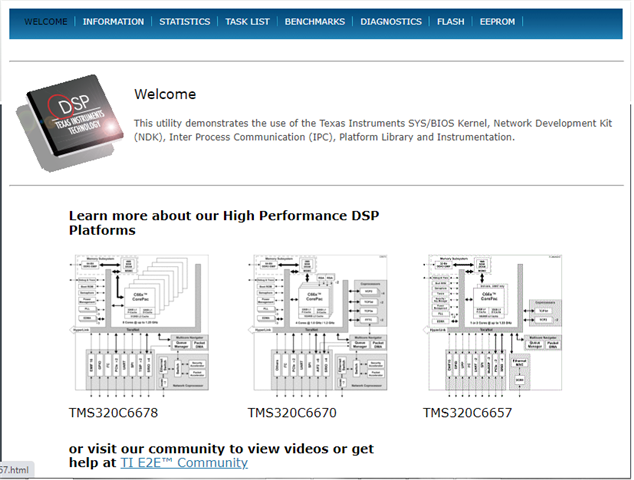634x480 pixels.
Task: Open the TMS320C6678 block diagram thumbnail
Action: click(x=140, y=325)
